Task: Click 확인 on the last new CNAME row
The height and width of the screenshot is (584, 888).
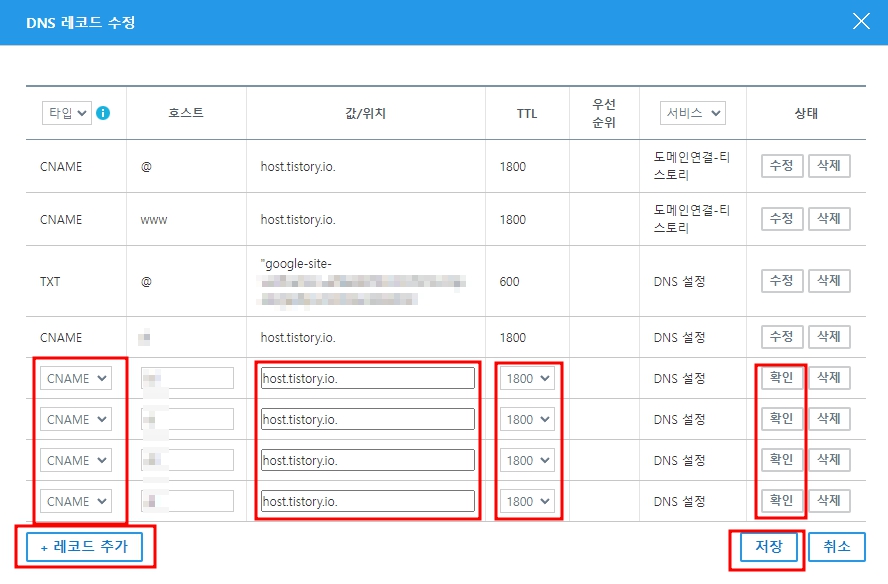Action: pyautogui.click(x=781, y=501)
